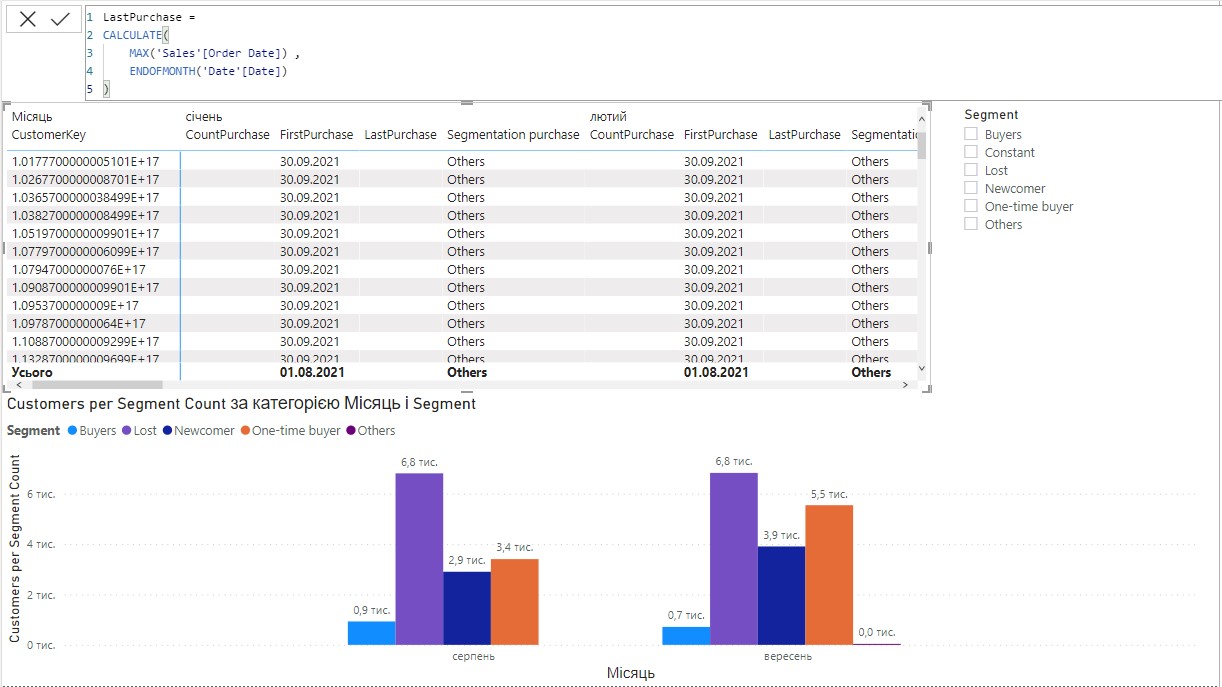
Task: Click the серпень Newcomer bar 2,9 тис.
Action: 467,608
